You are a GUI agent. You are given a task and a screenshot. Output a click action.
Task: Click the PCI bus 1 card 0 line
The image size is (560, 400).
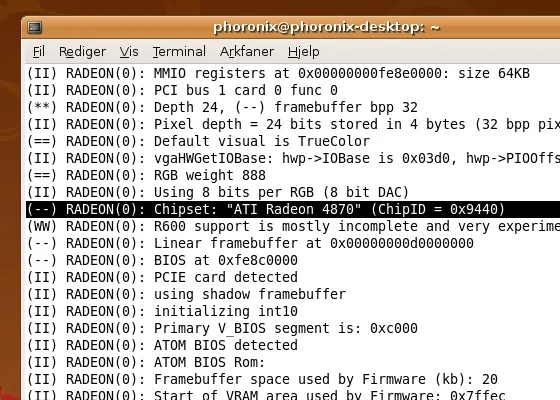point(182,90)
